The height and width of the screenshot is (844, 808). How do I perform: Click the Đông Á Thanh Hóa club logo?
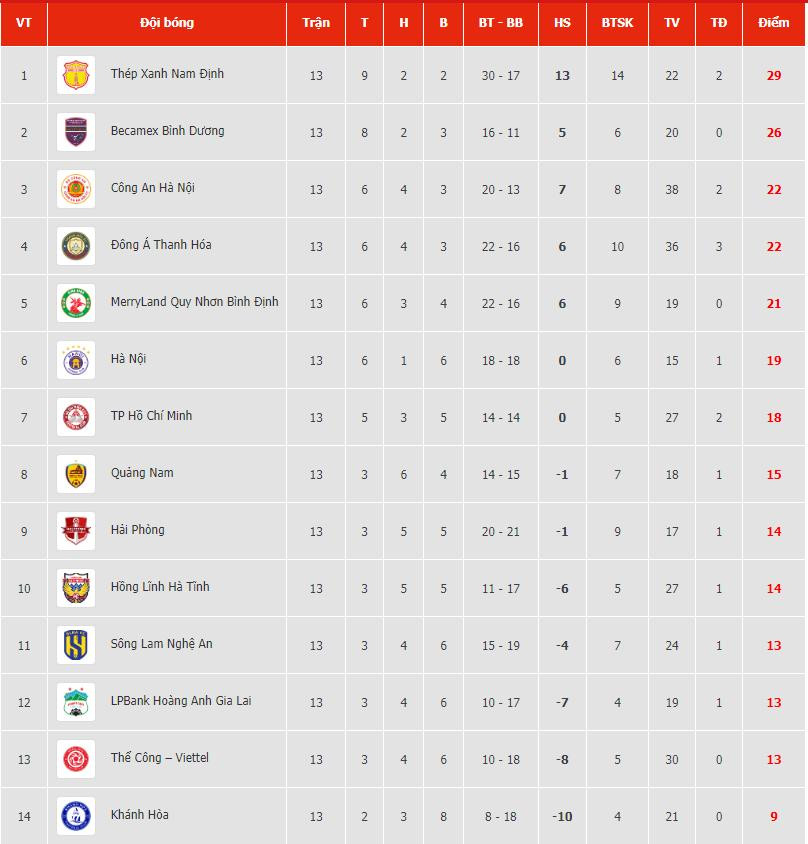[76, 246]
